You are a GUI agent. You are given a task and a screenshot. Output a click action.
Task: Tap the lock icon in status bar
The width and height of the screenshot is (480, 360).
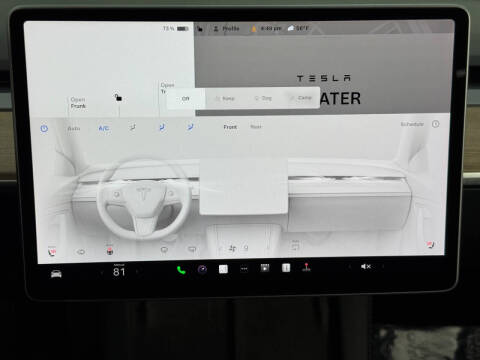pyautogui.click(x=200, y=29)
